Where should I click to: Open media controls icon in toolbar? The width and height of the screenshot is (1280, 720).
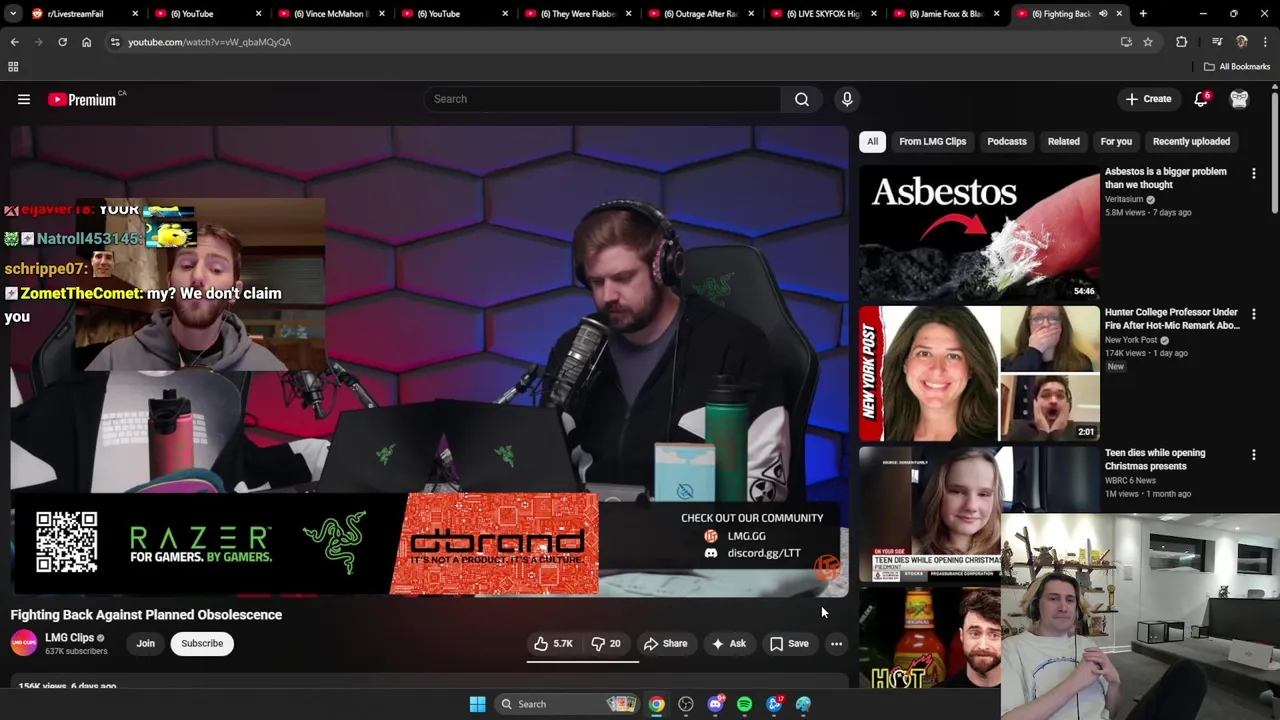[1217, 42]
